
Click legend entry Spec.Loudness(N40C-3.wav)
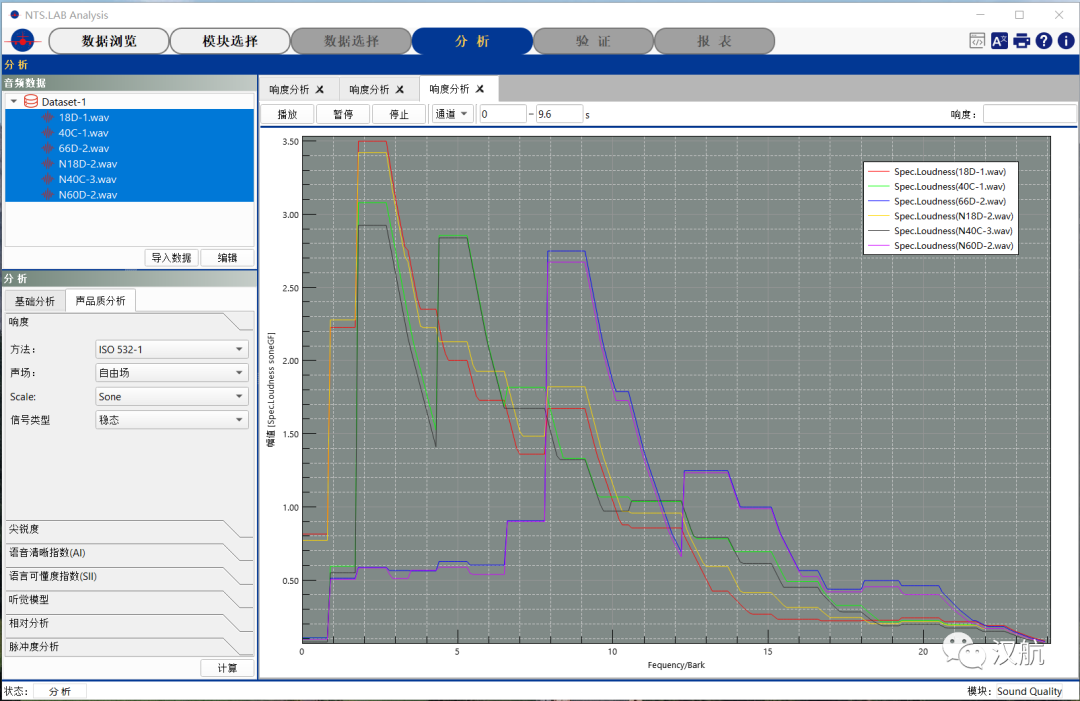(941, 231)
